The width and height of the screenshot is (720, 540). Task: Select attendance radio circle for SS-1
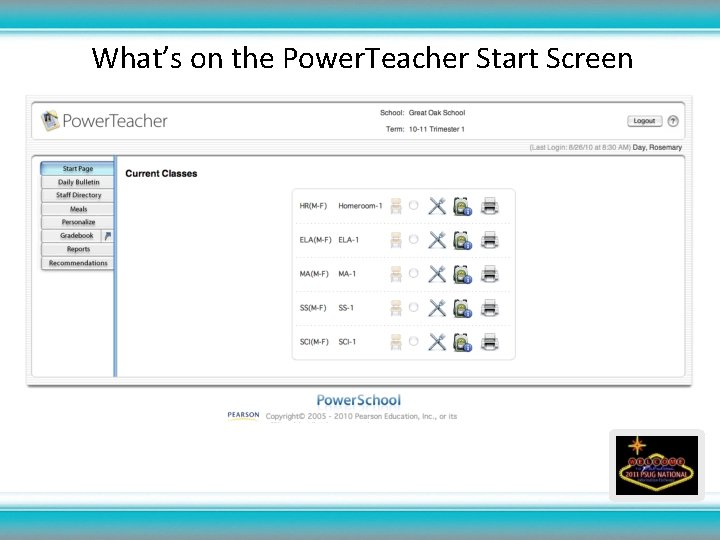click(x=414, y=307)
